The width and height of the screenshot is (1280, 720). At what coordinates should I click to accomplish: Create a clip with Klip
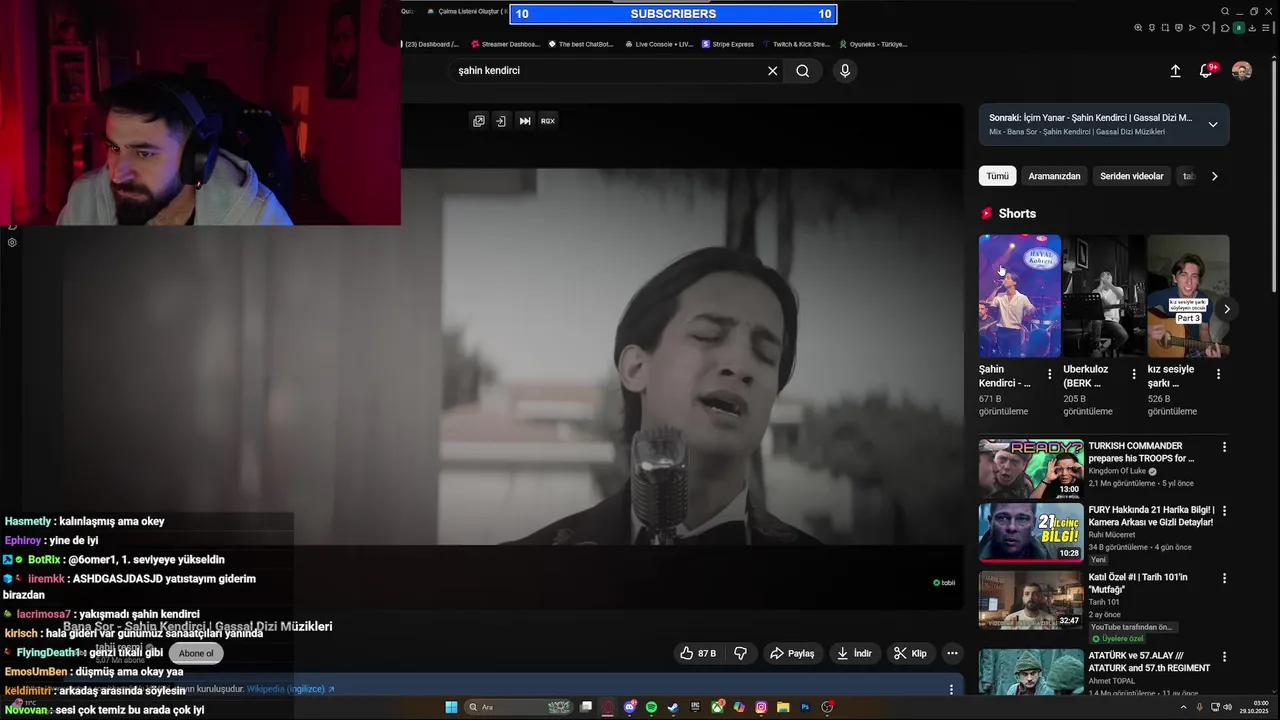click(910, 653)
